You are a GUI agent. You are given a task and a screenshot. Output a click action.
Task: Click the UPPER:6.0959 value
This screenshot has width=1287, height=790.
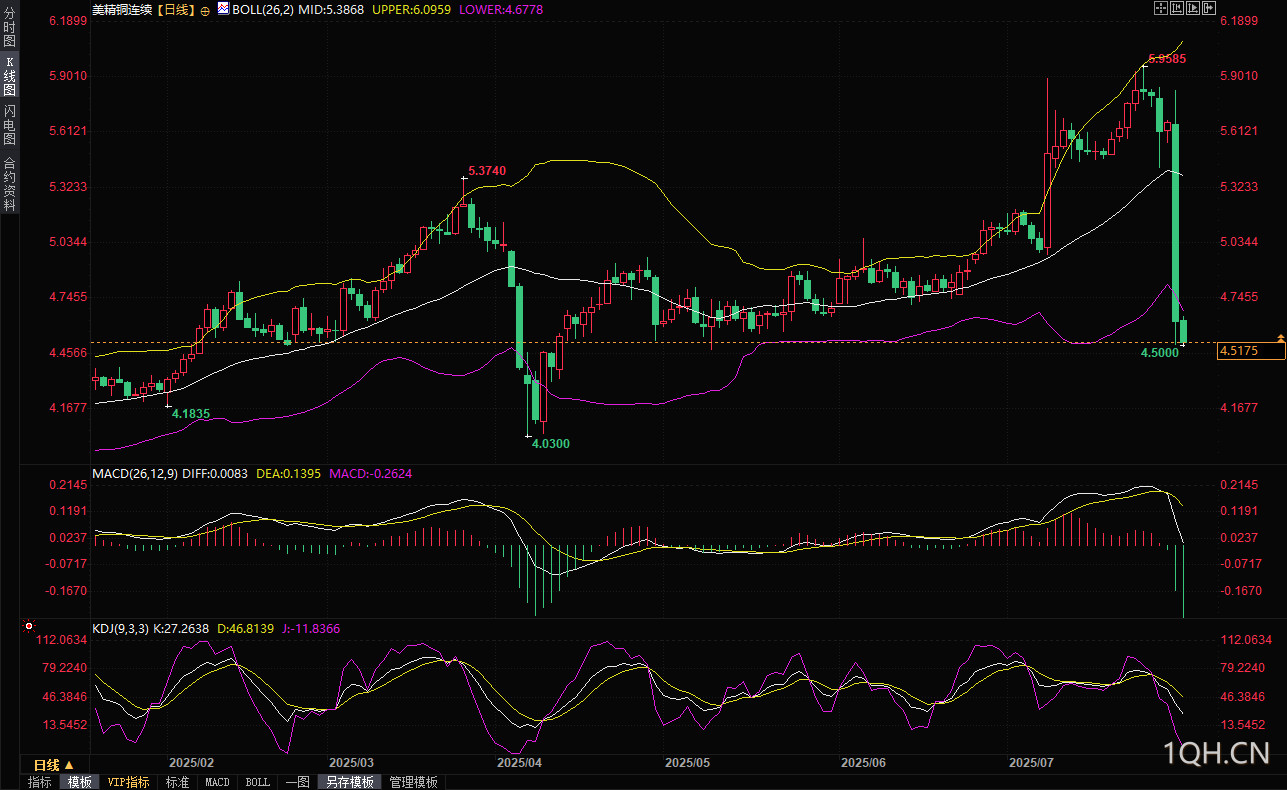click(411, 10)
